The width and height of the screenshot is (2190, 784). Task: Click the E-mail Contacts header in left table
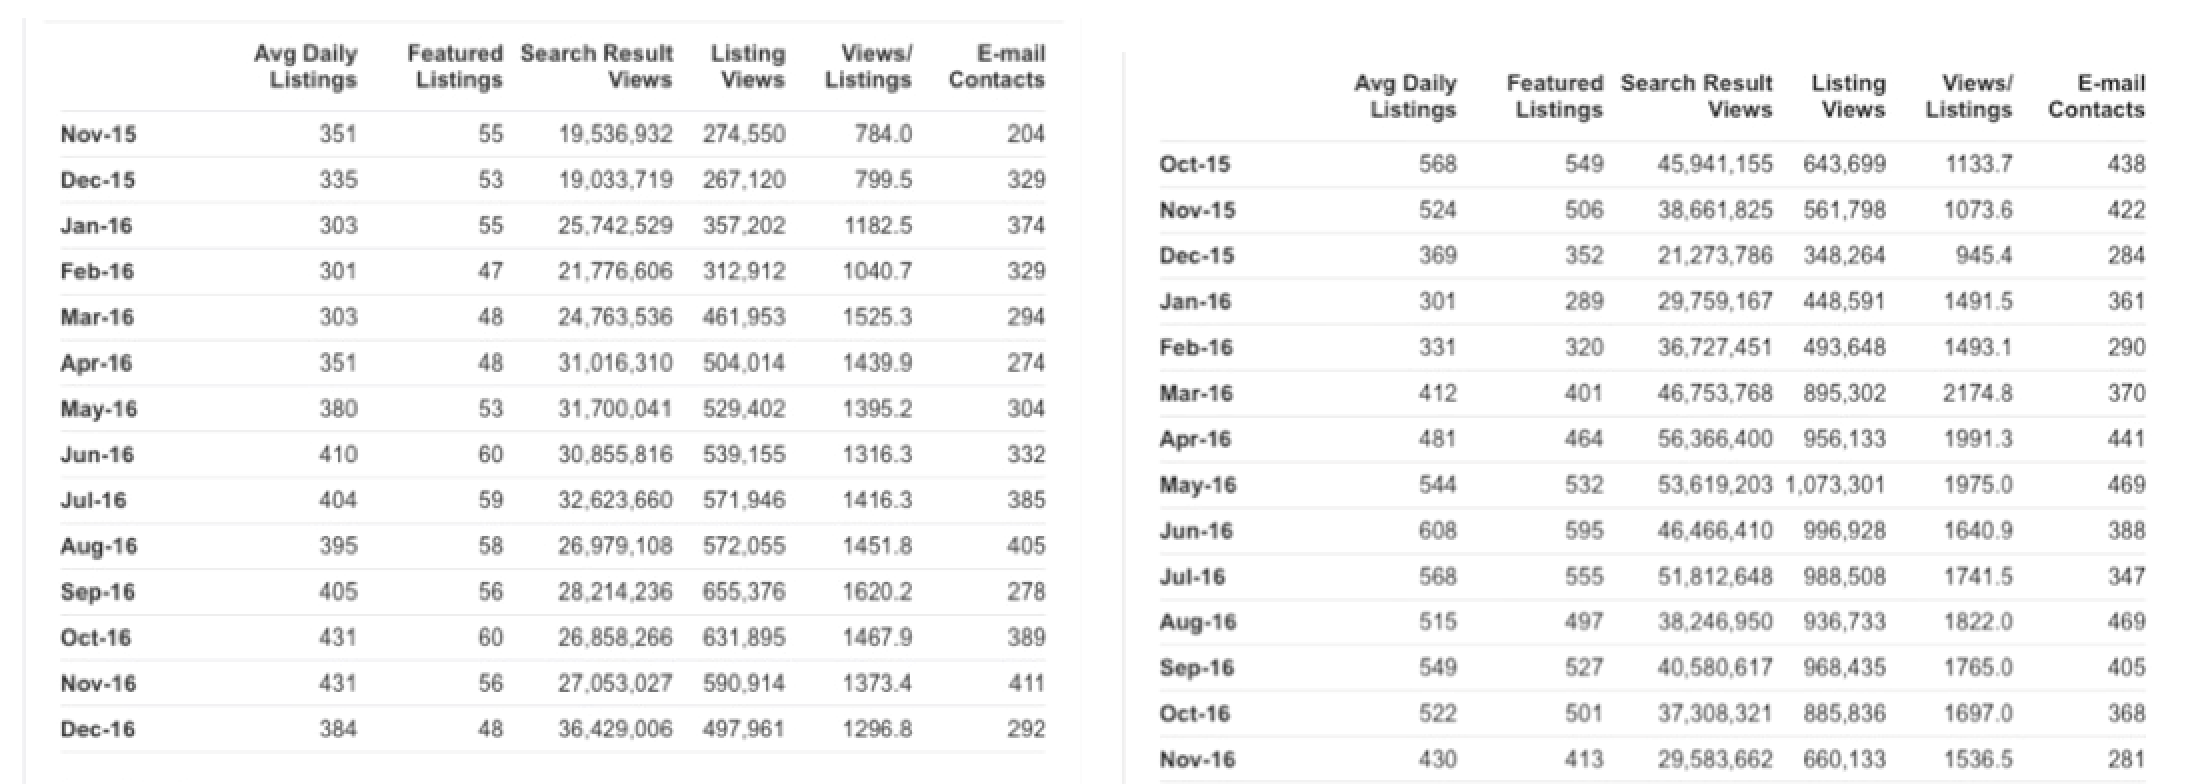pos(997,67)
